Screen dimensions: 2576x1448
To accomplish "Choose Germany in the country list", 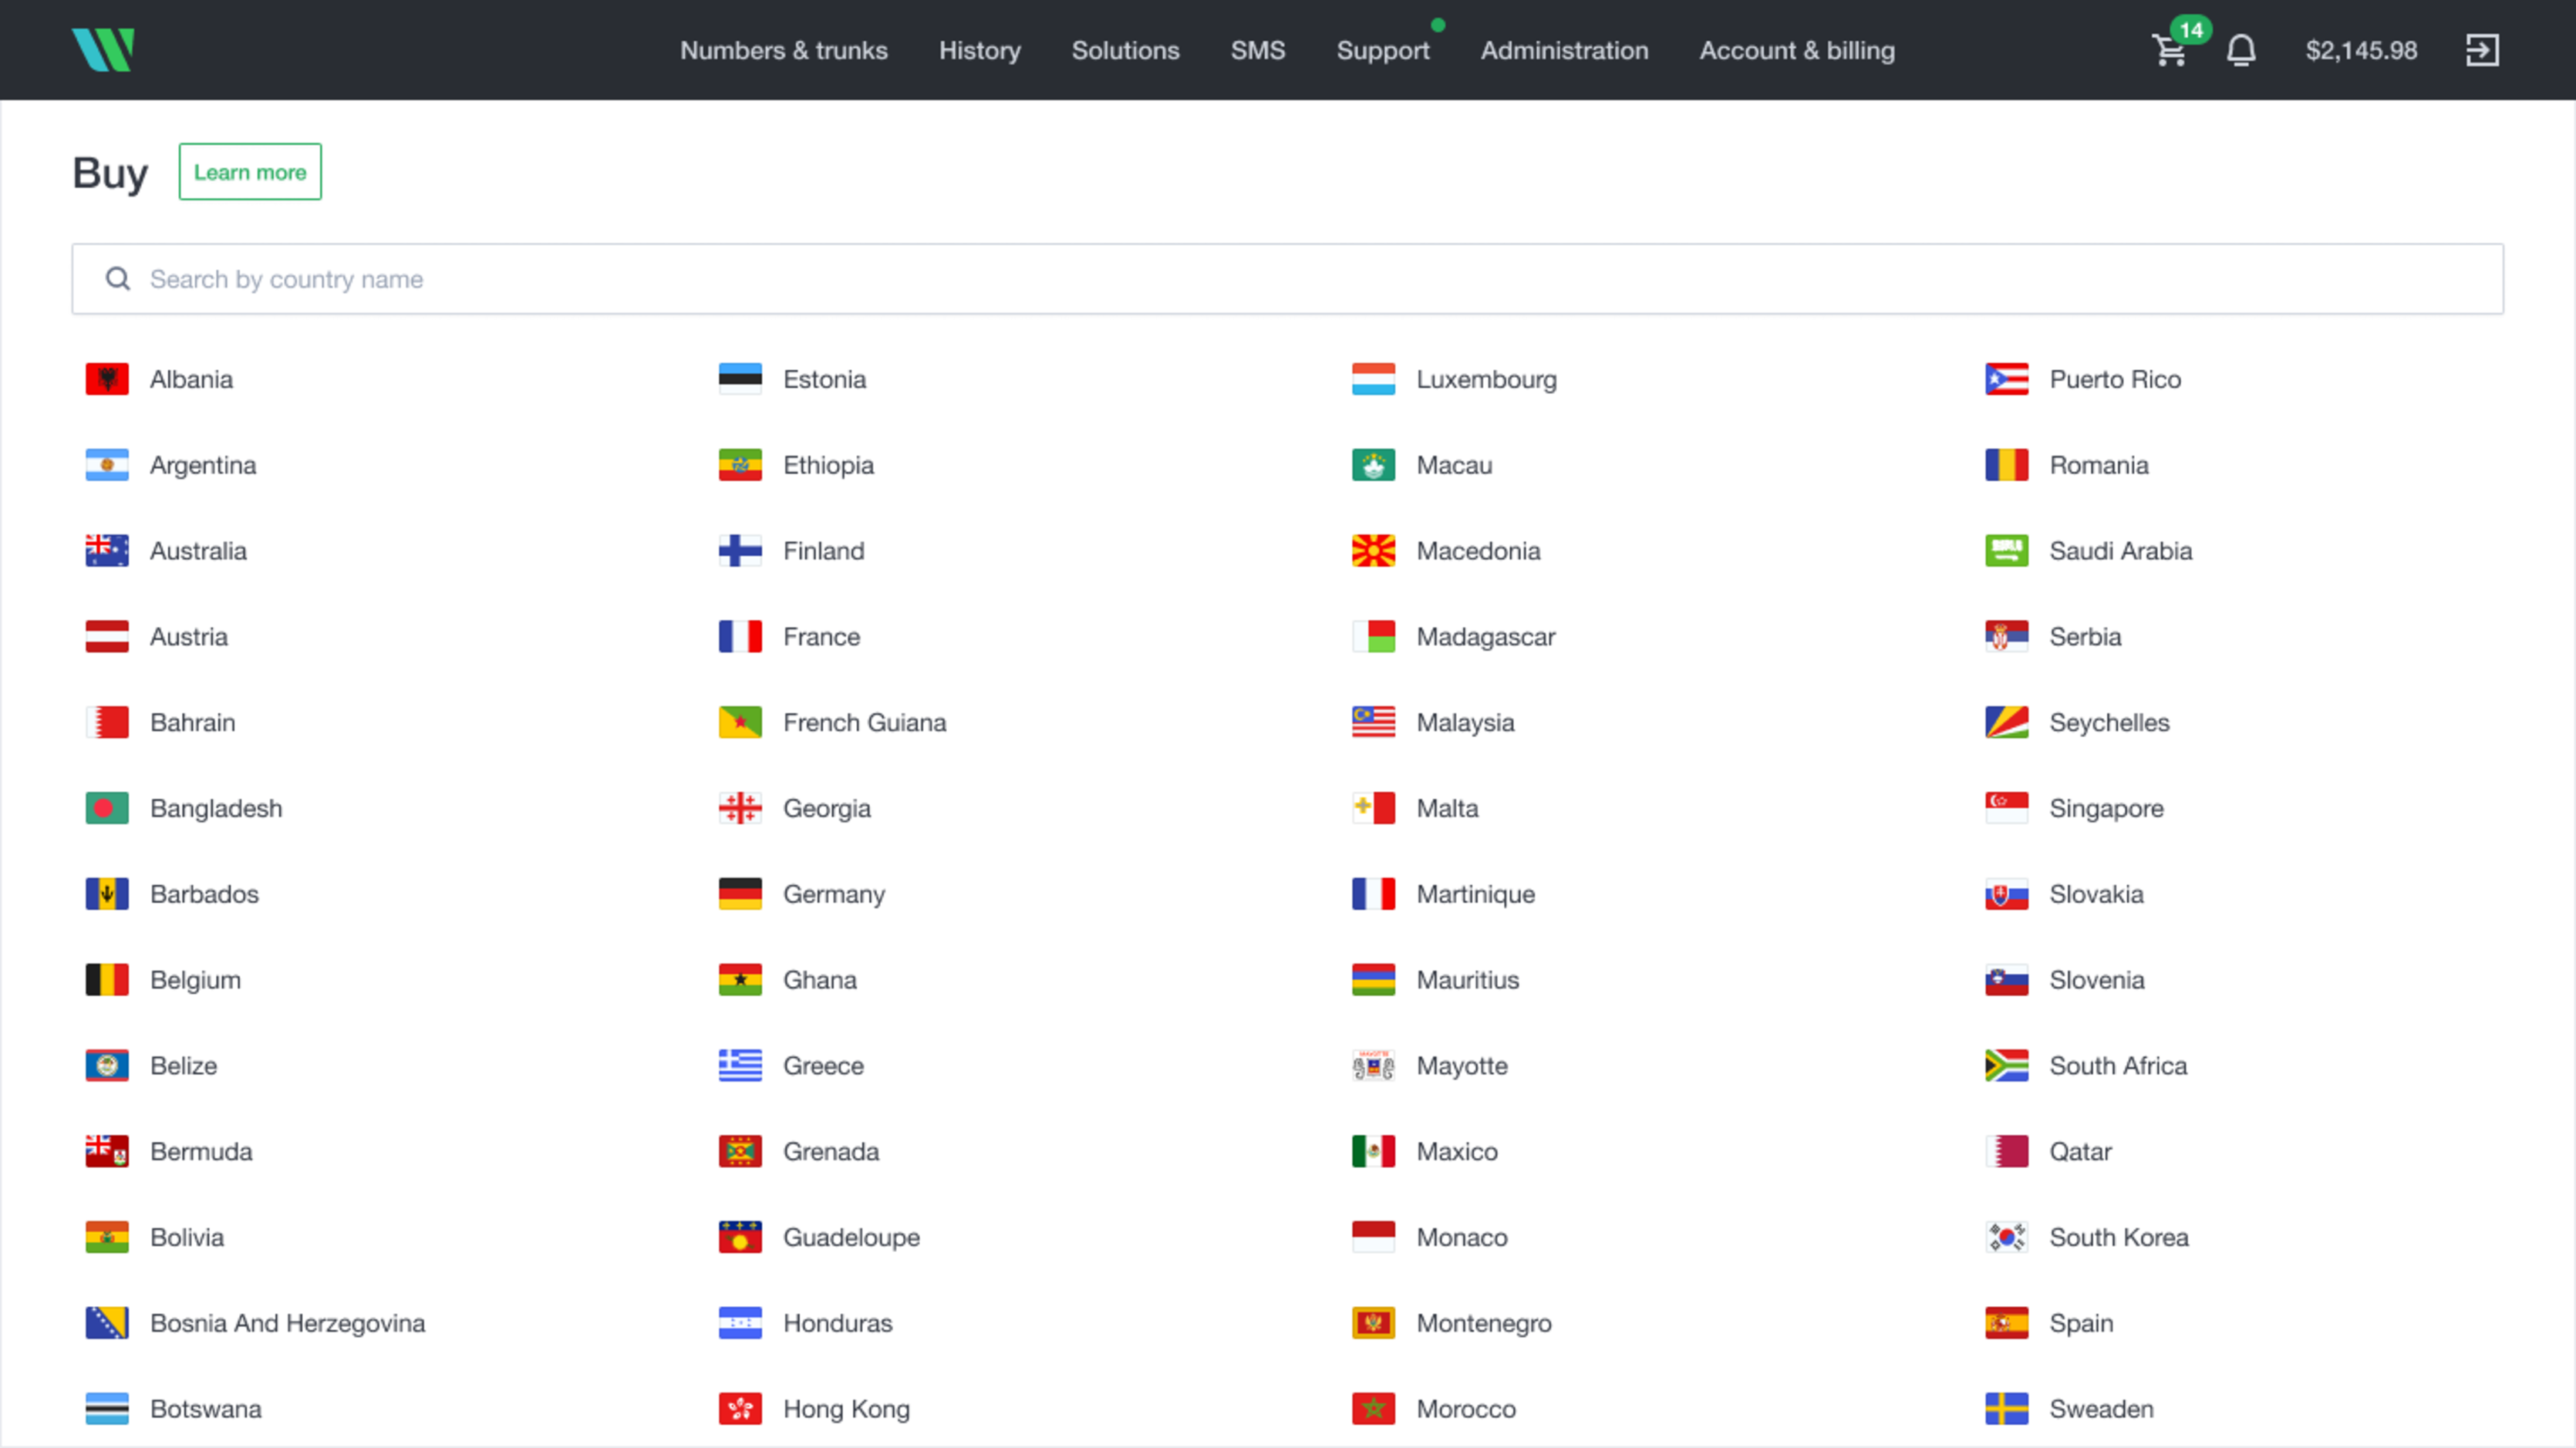I will tap(834, 894).
